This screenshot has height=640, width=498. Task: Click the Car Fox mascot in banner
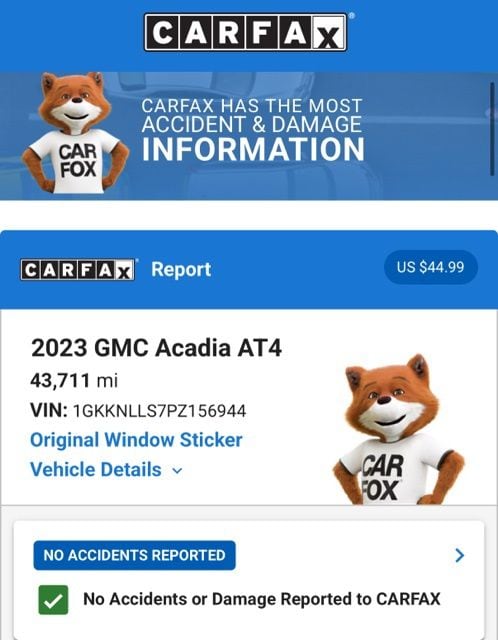tap(76, 133)
